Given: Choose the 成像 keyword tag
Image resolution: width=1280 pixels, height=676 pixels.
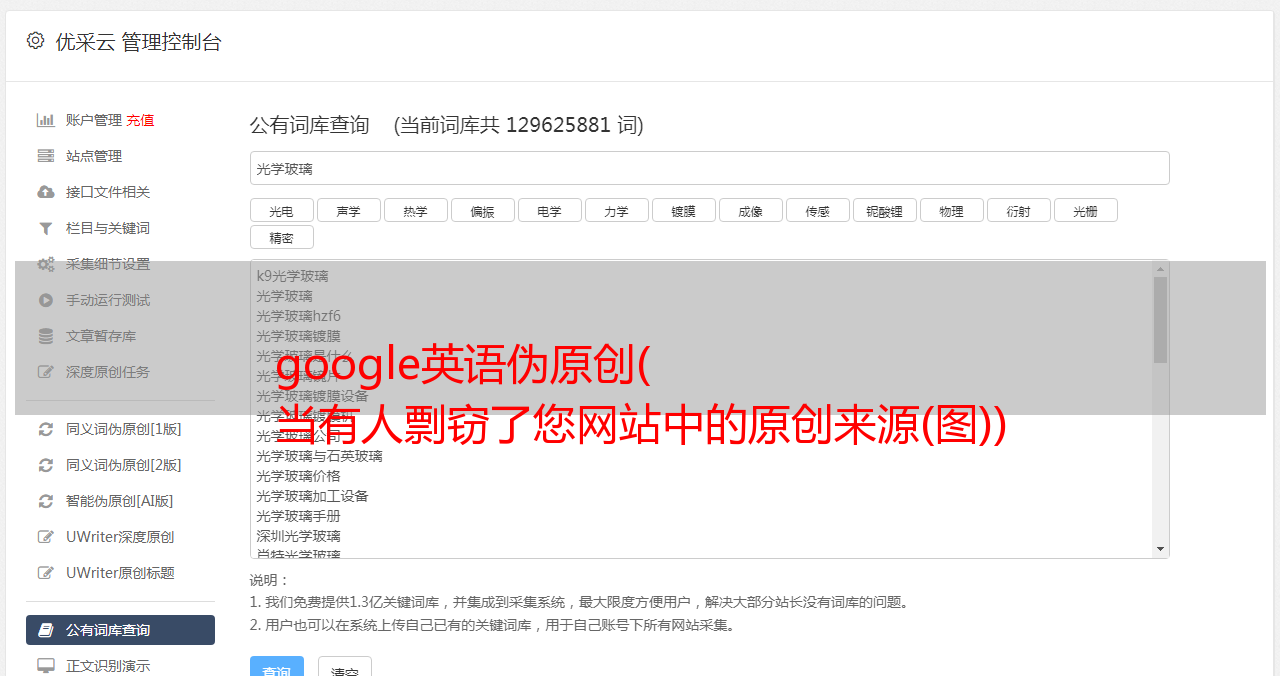Looking at the screenshot, I should 750,210.
